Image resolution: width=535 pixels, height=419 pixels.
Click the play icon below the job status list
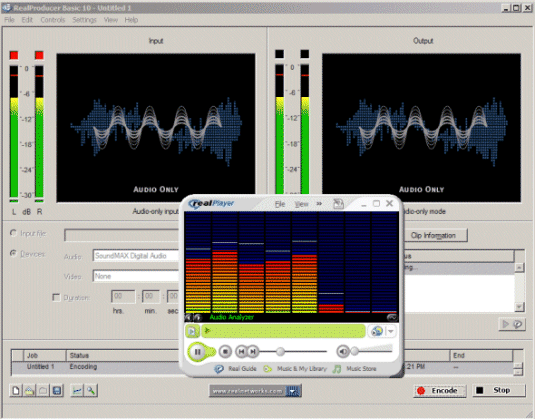click(x=505, y=324)
